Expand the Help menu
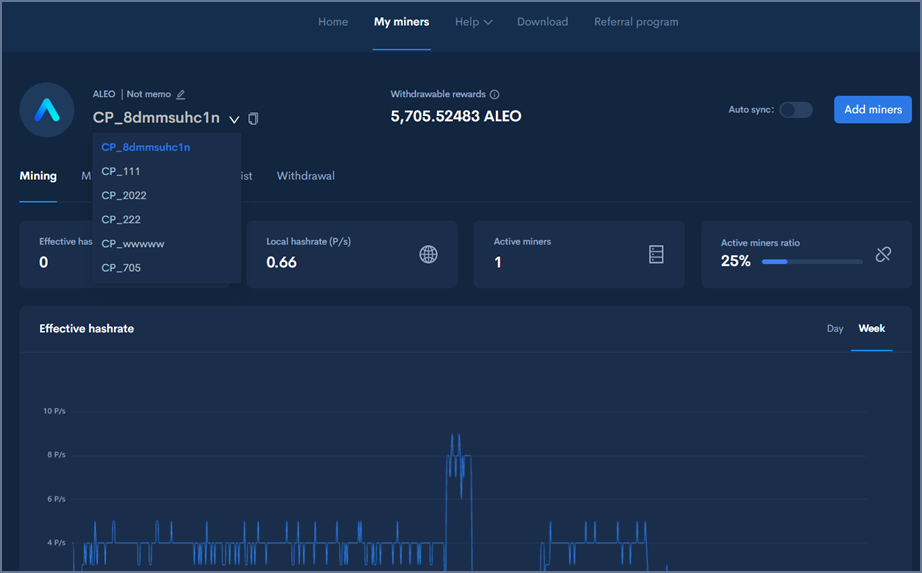922x573 pixels. [x=474, y=22]
